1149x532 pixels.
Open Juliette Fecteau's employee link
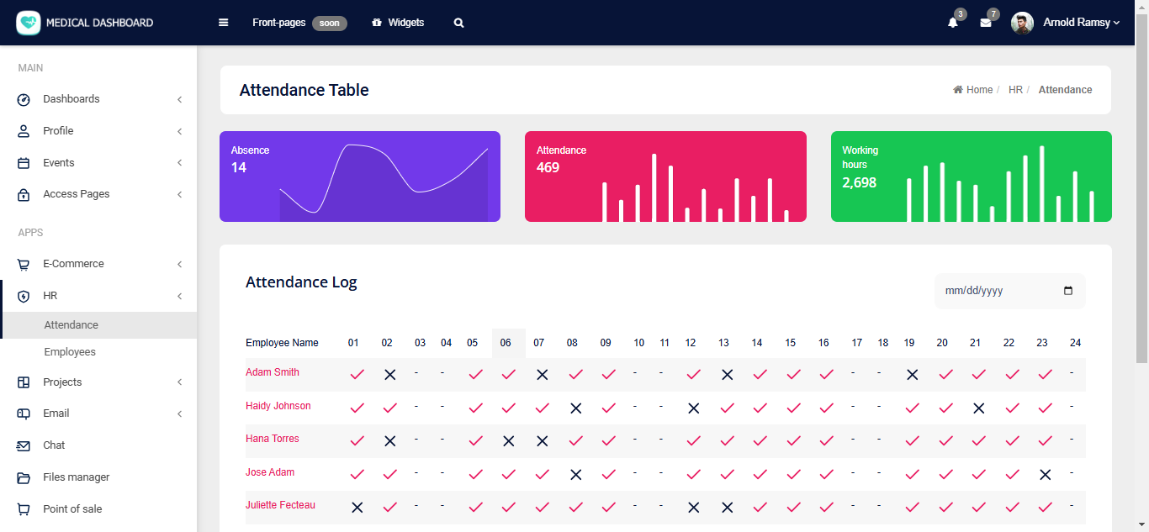coord(280,505)
